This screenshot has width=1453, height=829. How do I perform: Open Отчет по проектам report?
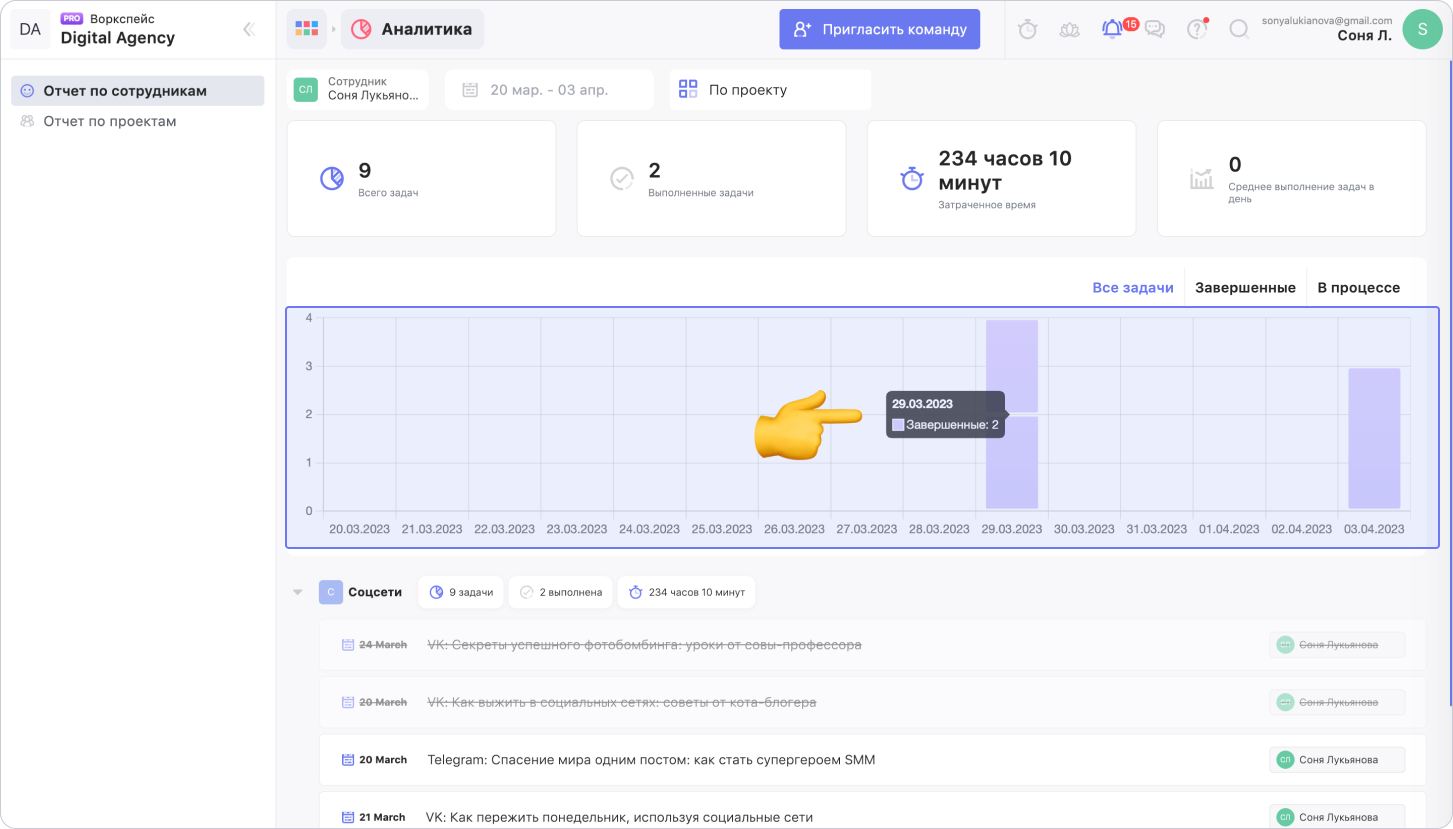110,121
